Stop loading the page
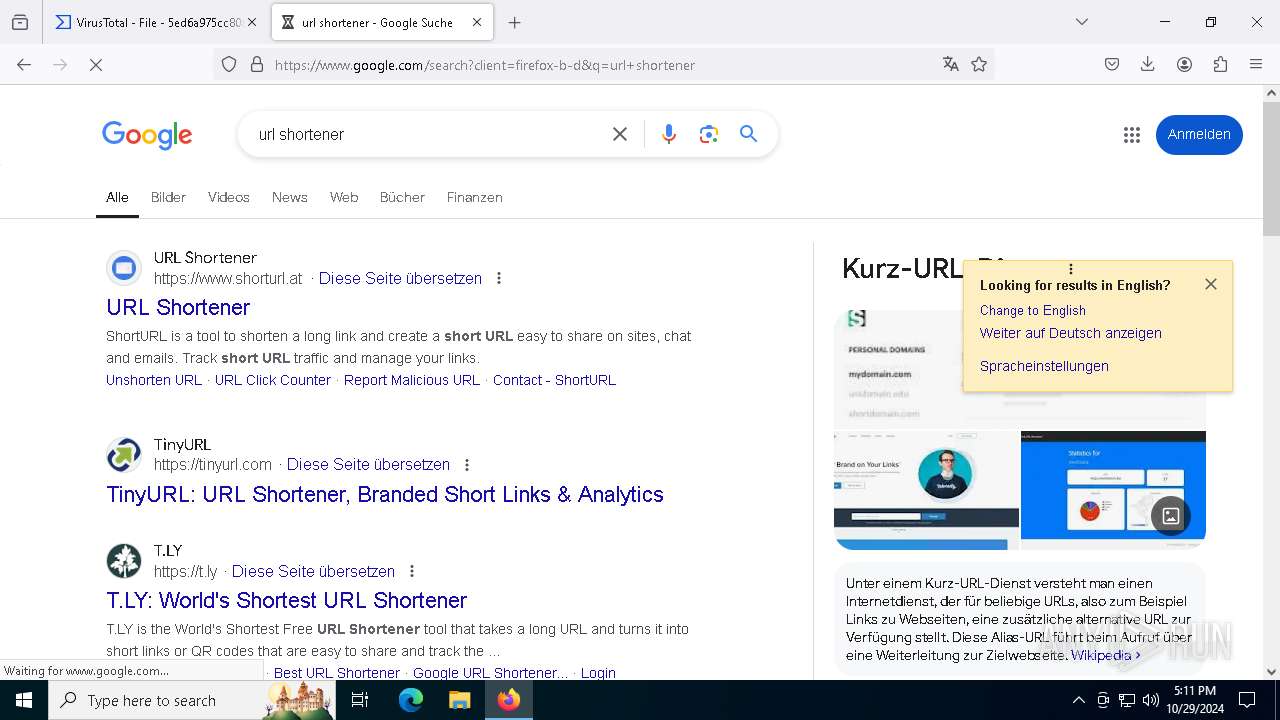1280x720 pixels. [96, 64]
